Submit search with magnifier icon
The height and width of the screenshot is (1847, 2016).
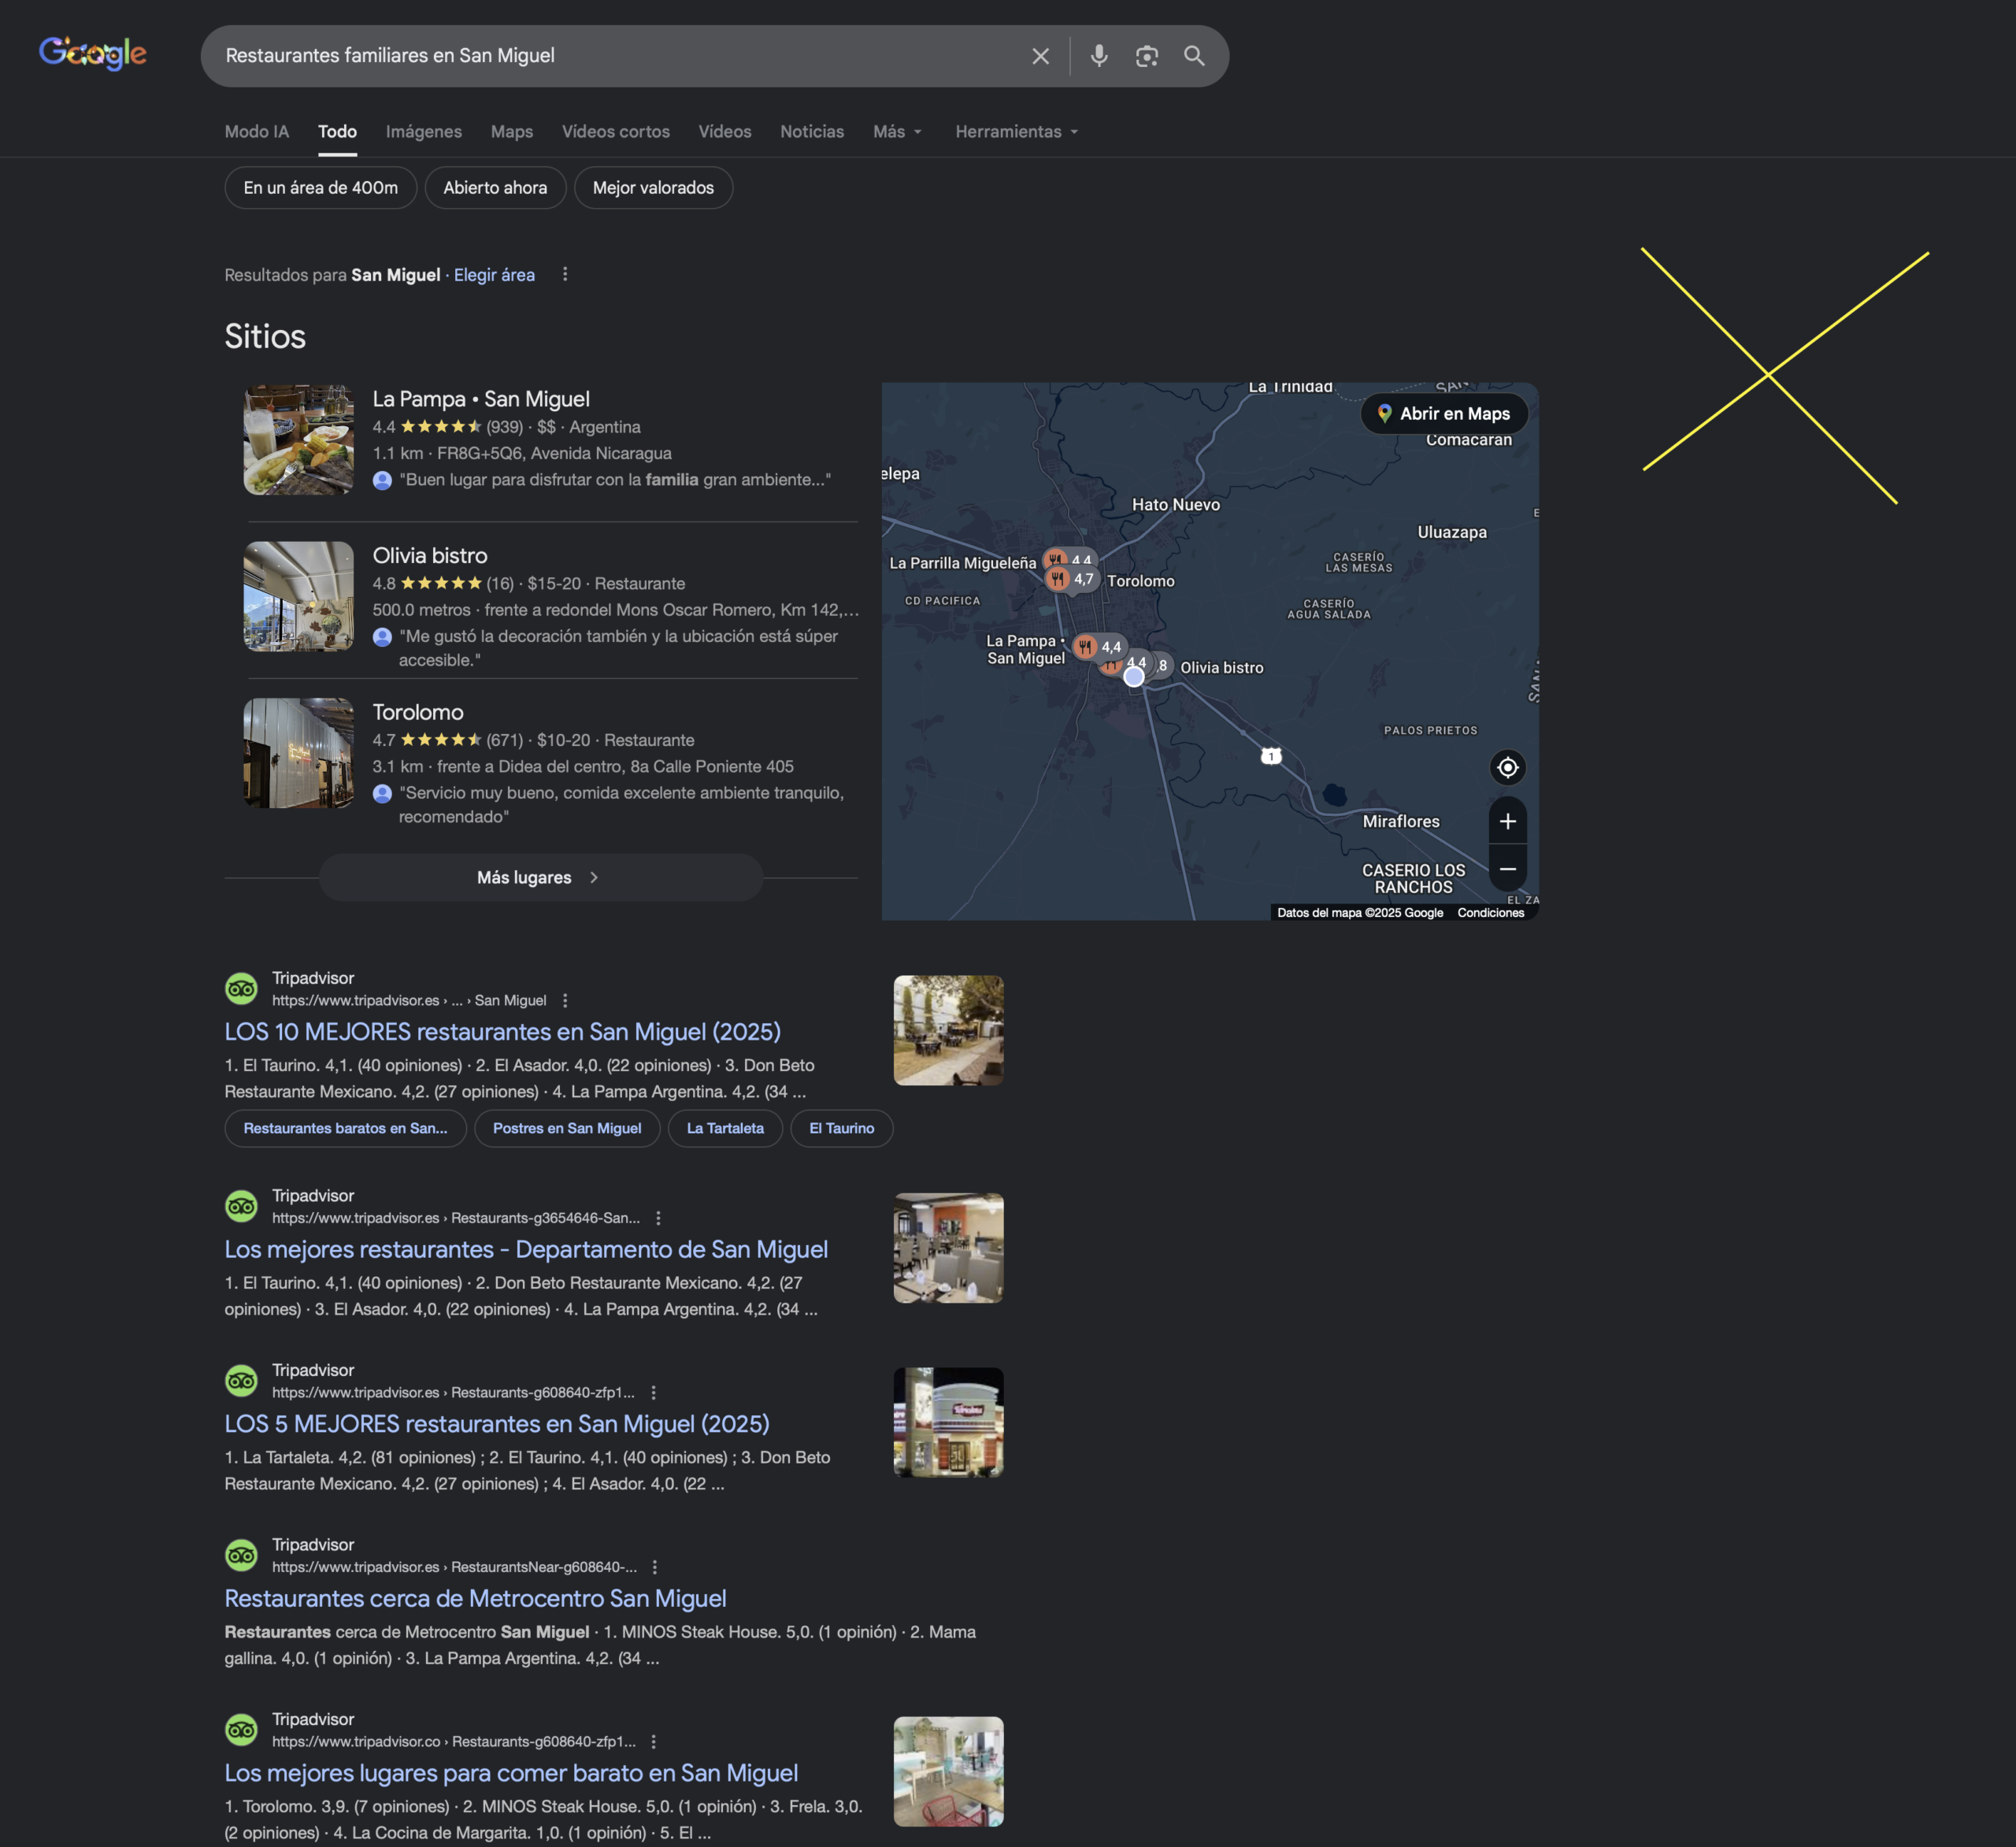1194,56
